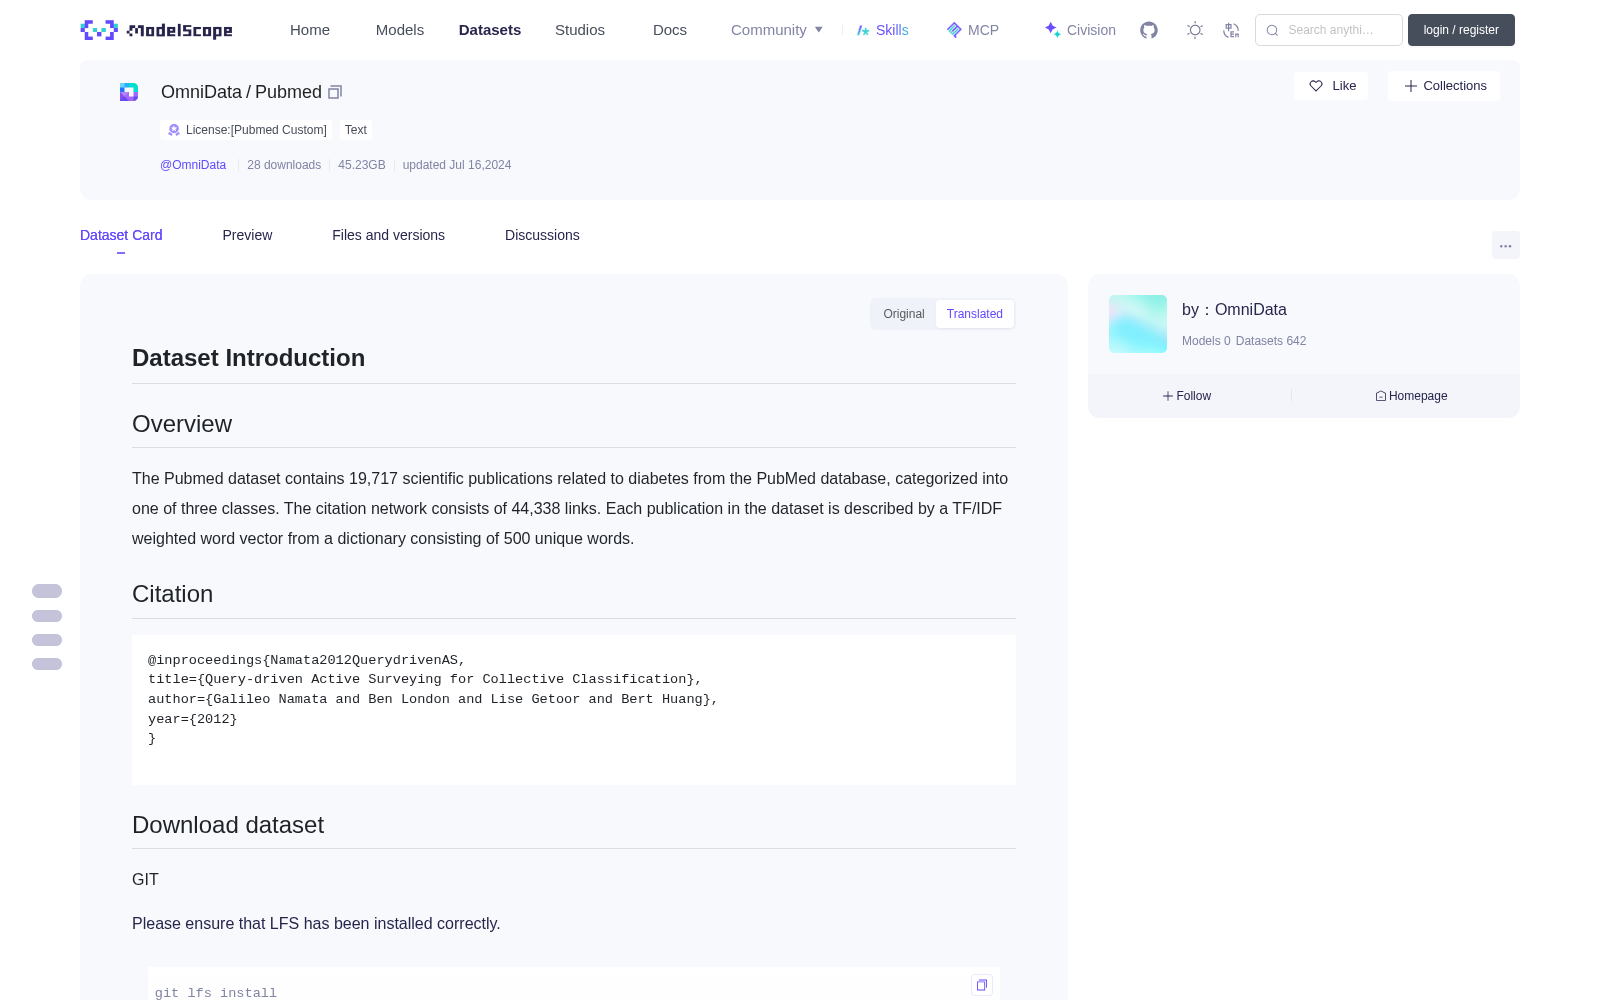Click the MCP diamond icon
This screenshot has height=1000, width=1600.
[x=954, y=30]
